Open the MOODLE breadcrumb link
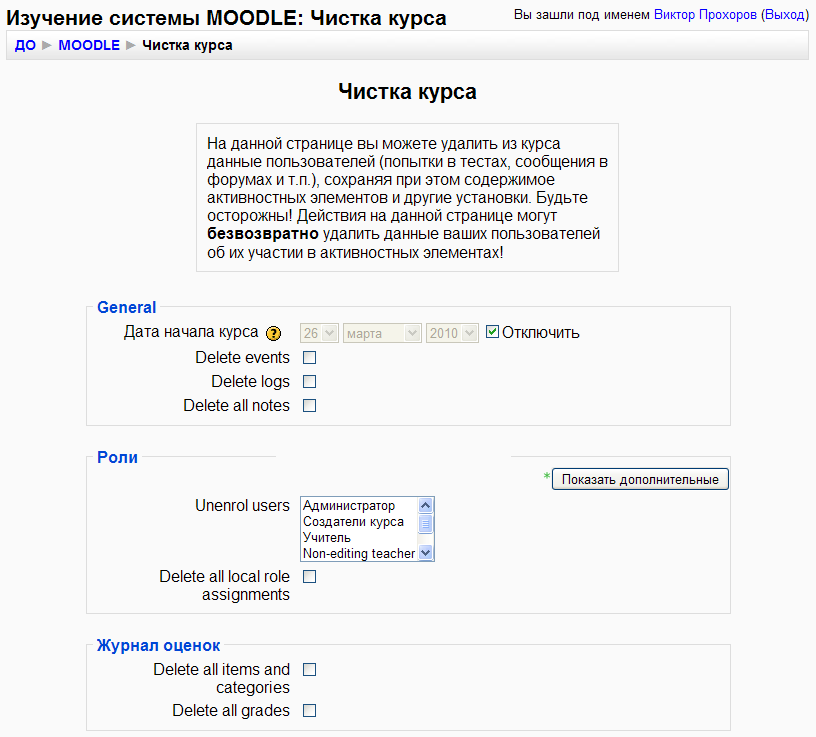 [x=89, y=45]
